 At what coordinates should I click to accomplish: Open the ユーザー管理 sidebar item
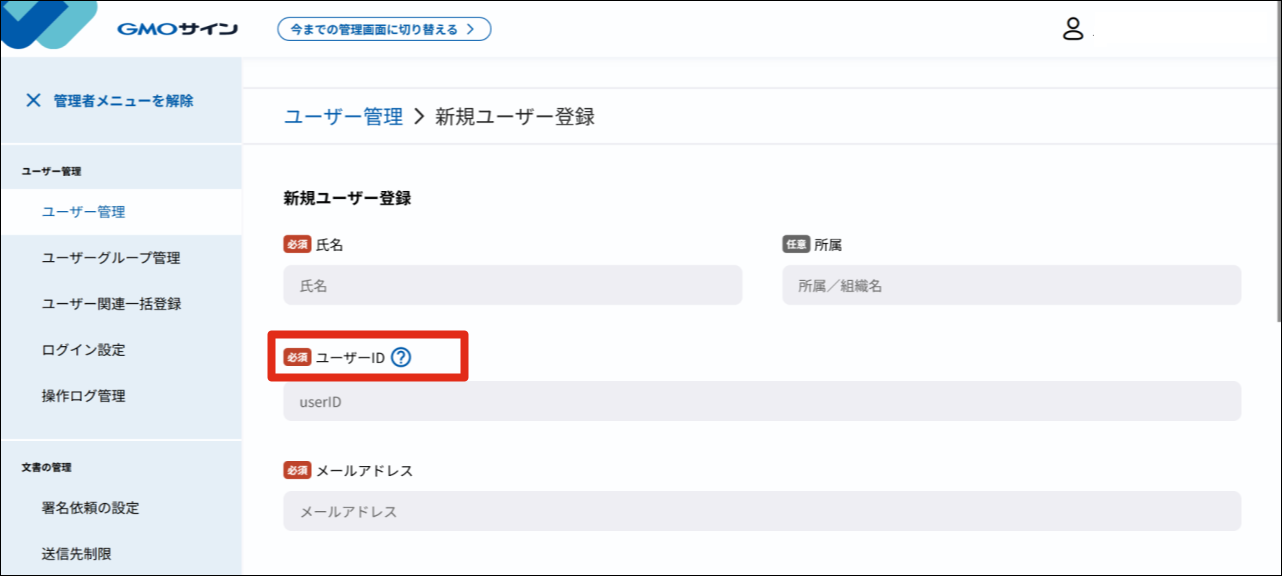click(83, 212)
